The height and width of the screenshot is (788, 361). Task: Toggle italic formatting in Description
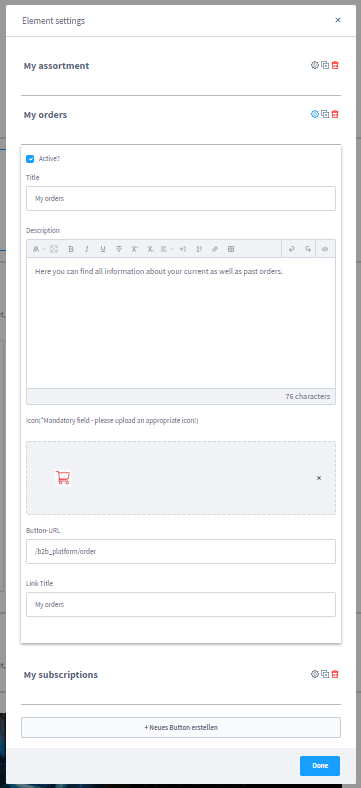coord(86,249)
